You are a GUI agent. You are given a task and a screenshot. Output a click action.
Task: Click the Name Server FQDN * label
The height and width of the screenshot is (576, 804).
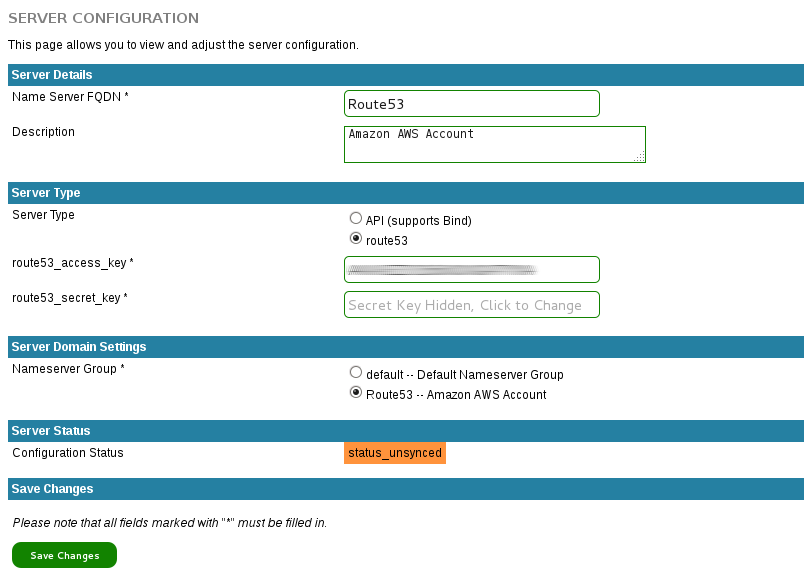click(x=70, y=97)
